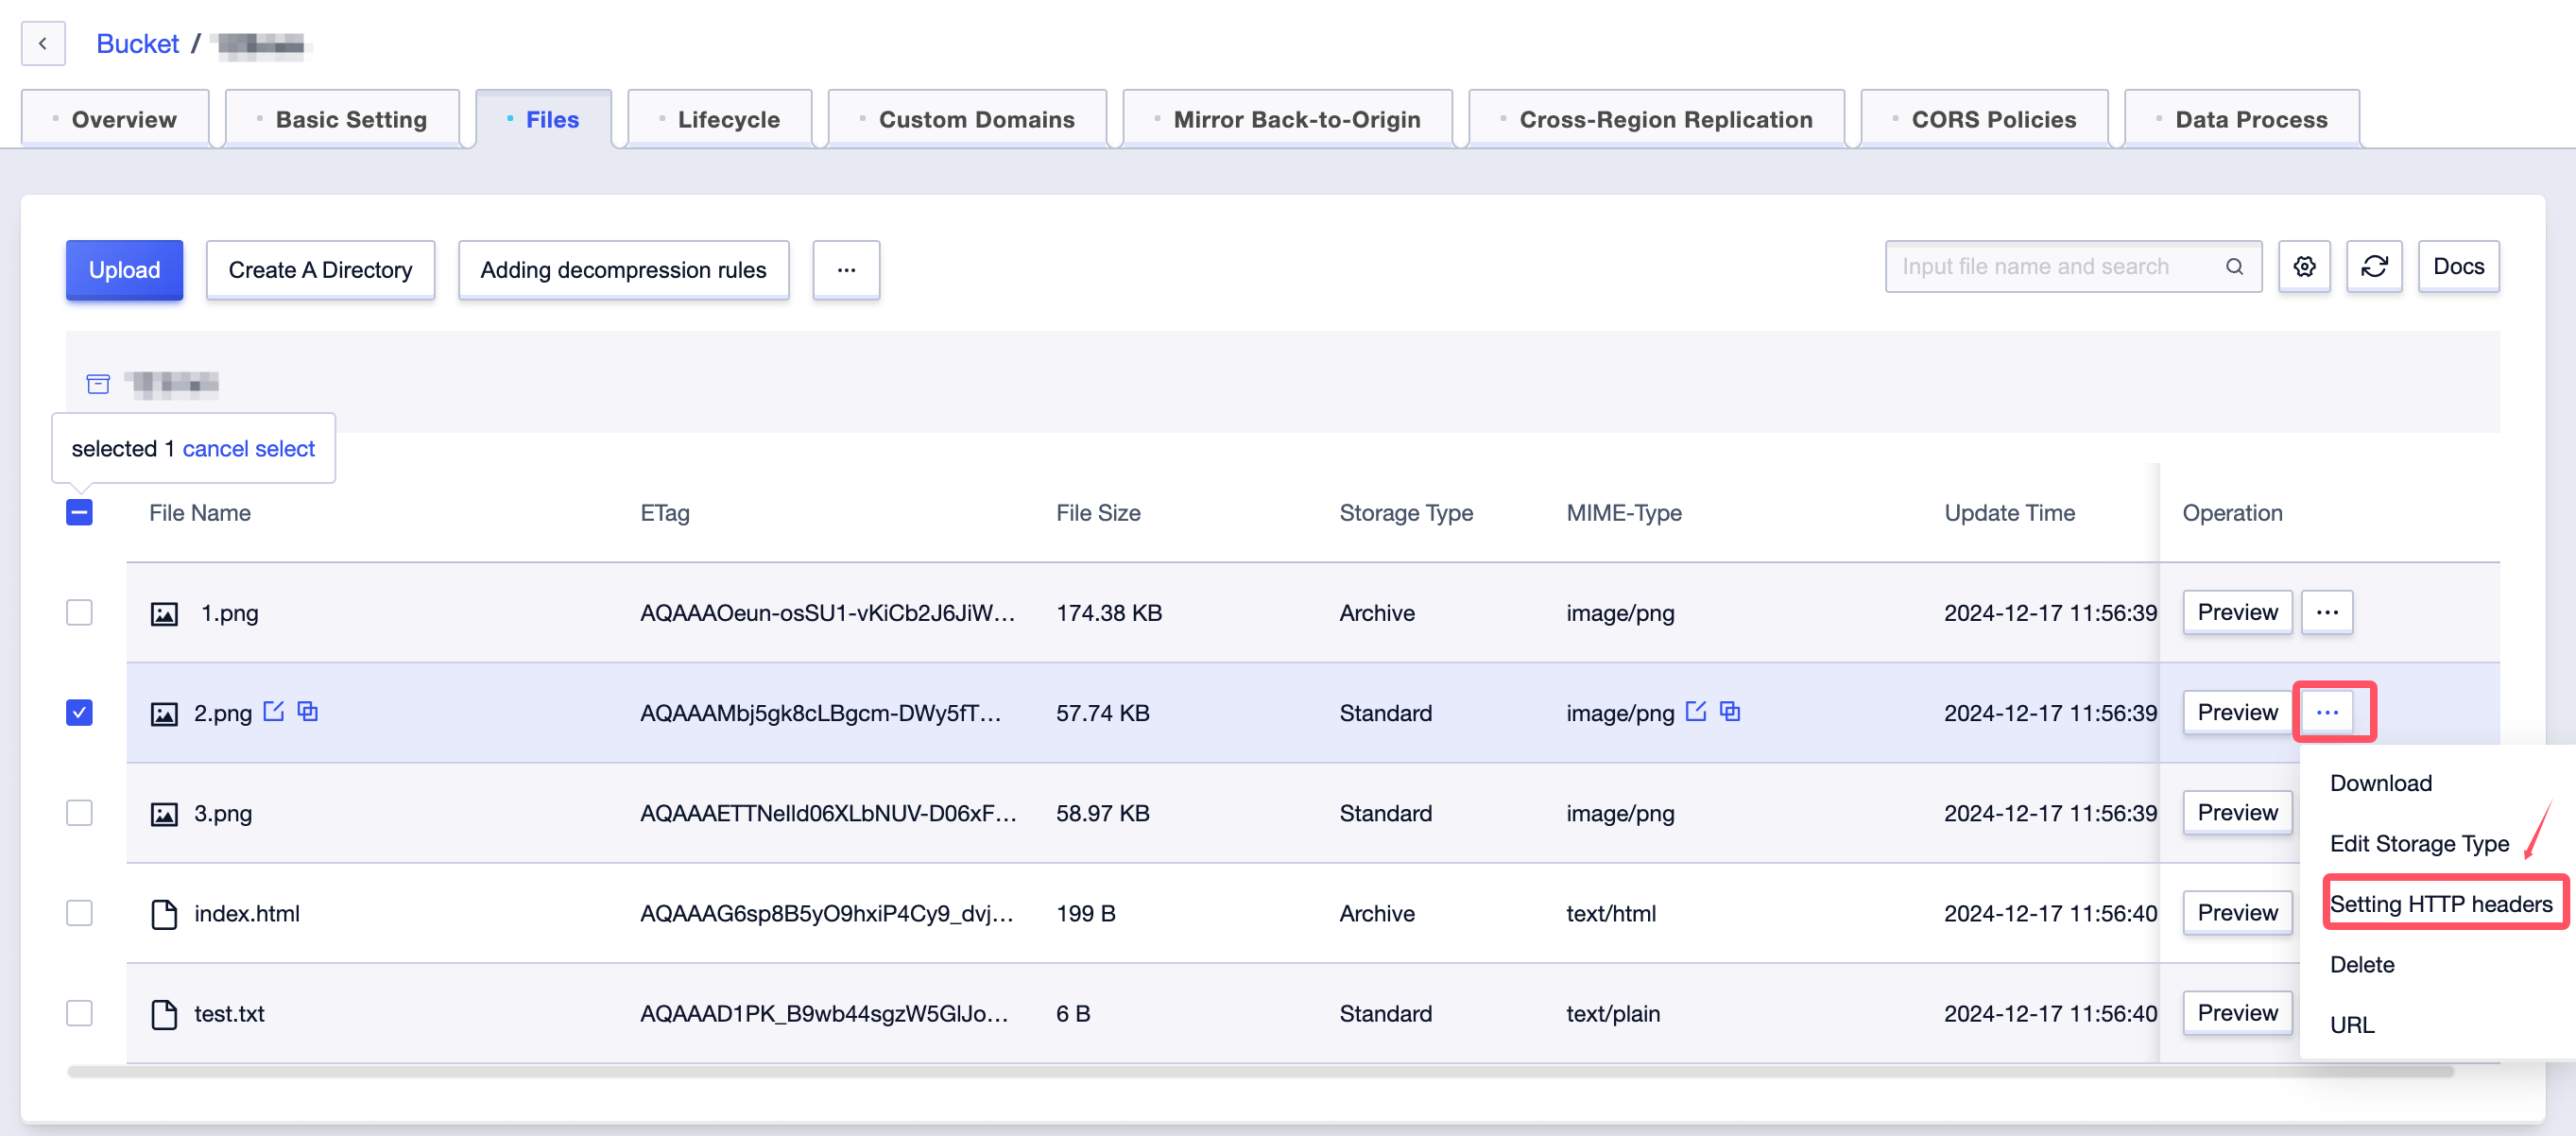
Task: Click the 3.png image file icon
Action: [x=164, y=813]
